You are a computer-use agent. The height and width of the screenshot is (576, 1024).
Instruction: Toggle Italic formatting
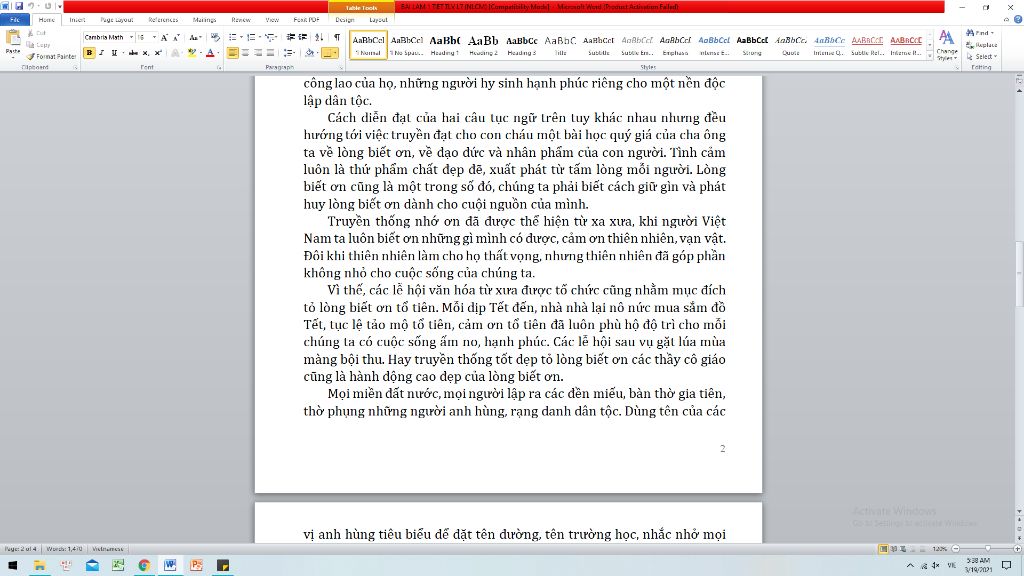tap(102, 53)
